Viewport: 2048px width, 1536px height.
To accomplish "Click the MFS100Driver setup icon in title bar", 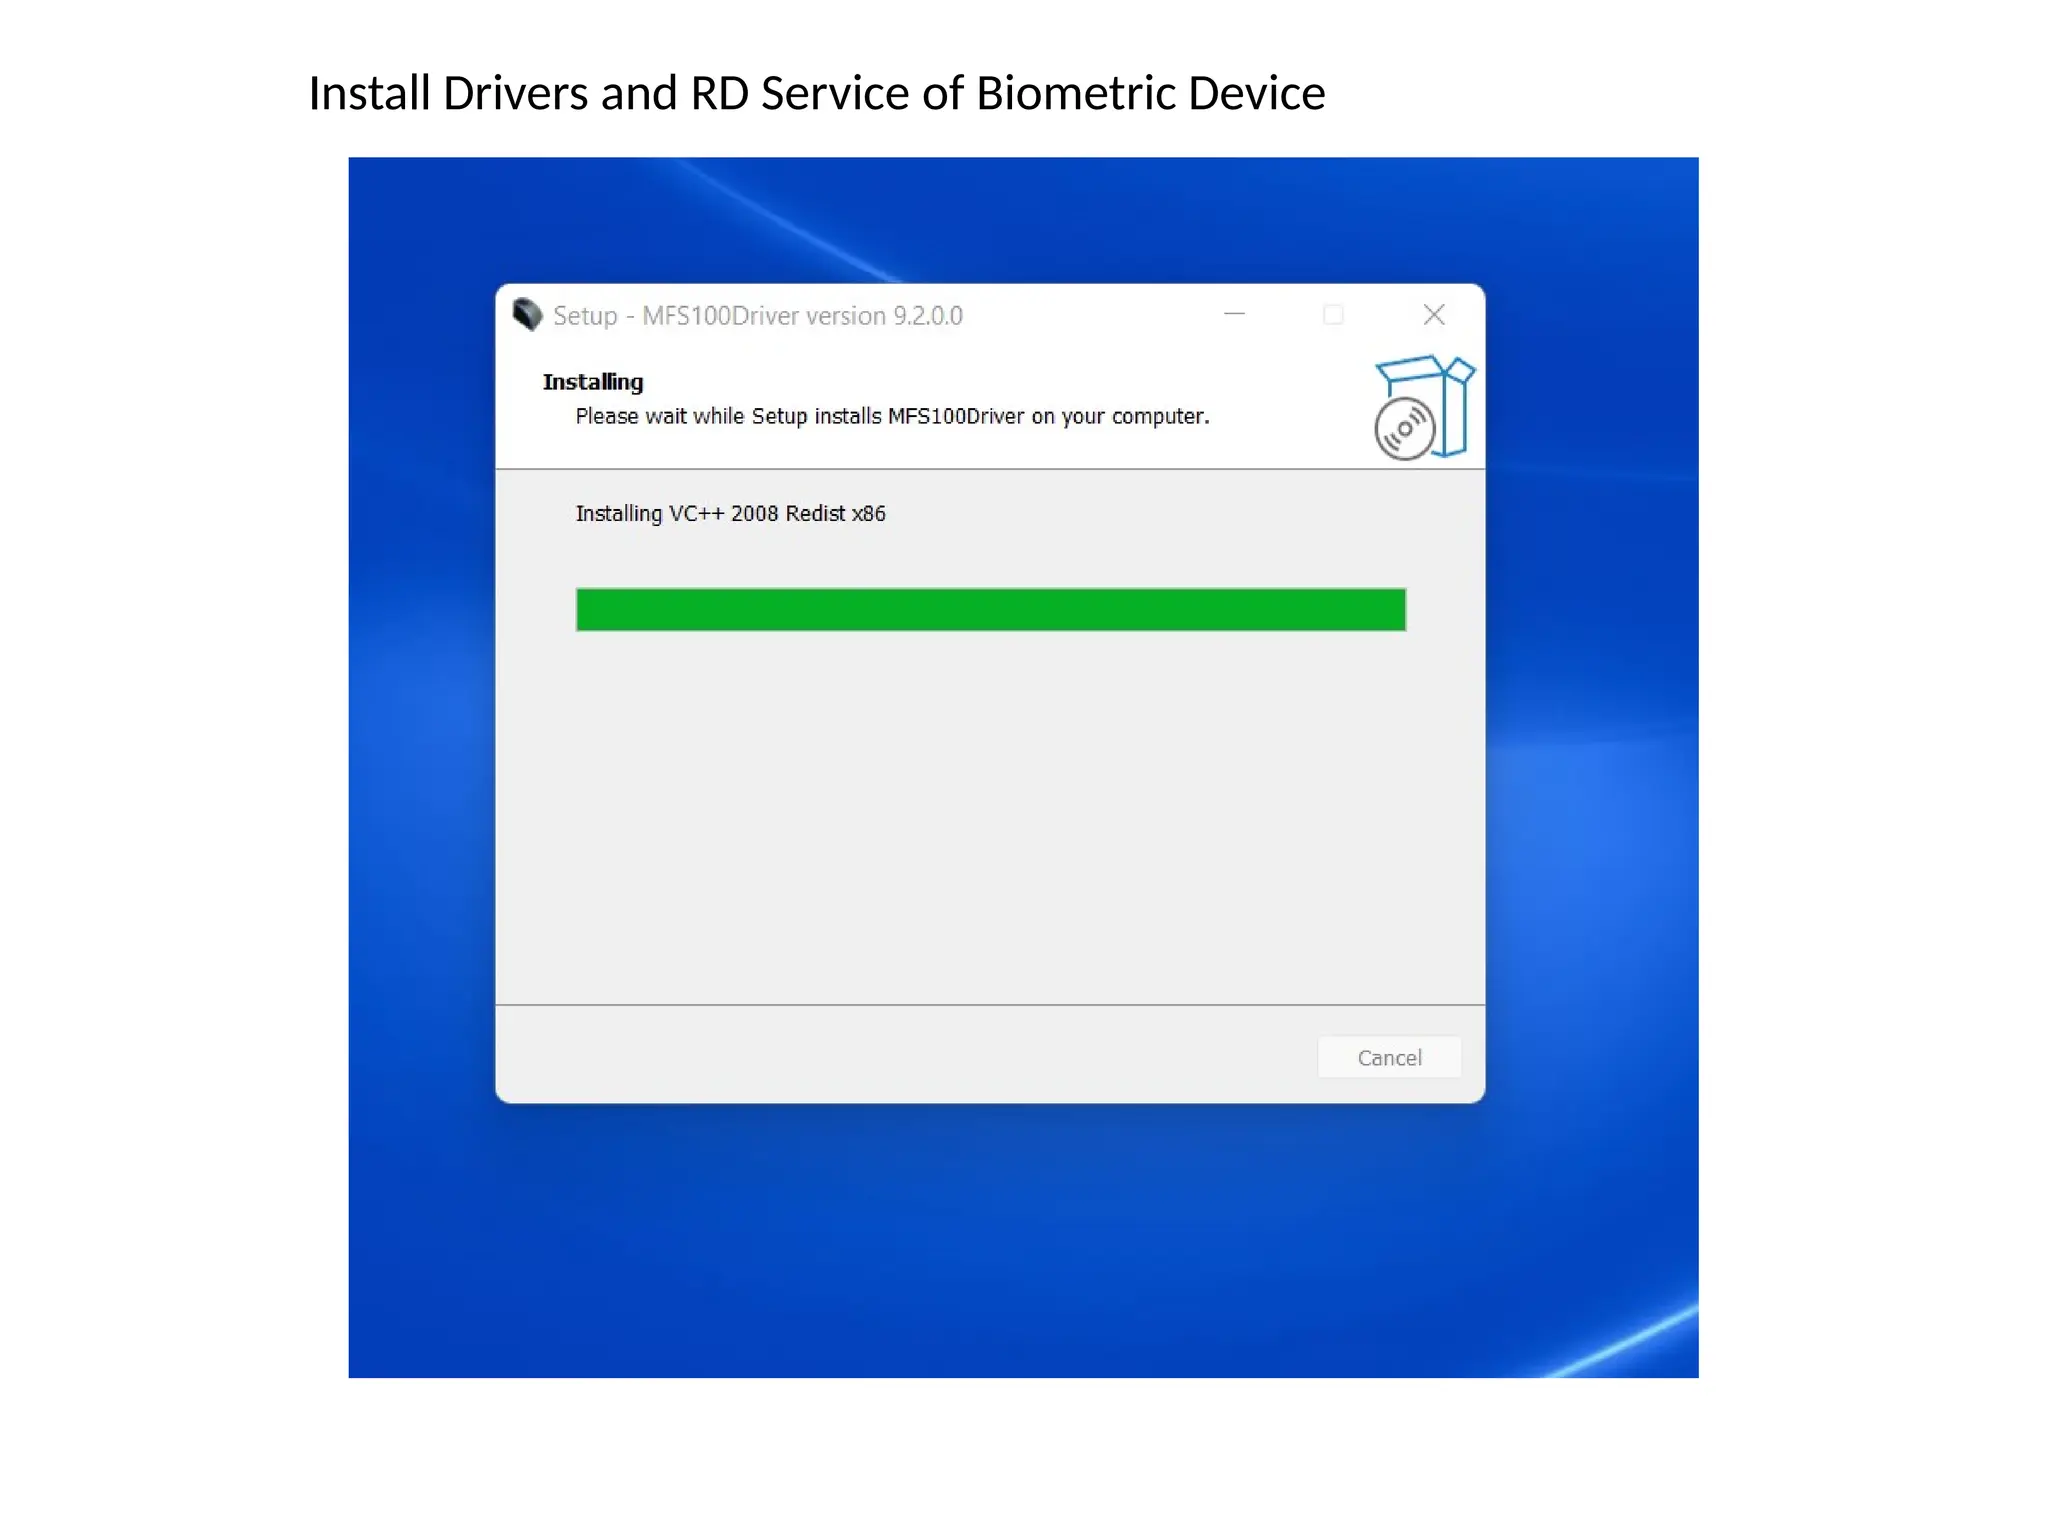I will click(527, 315).
